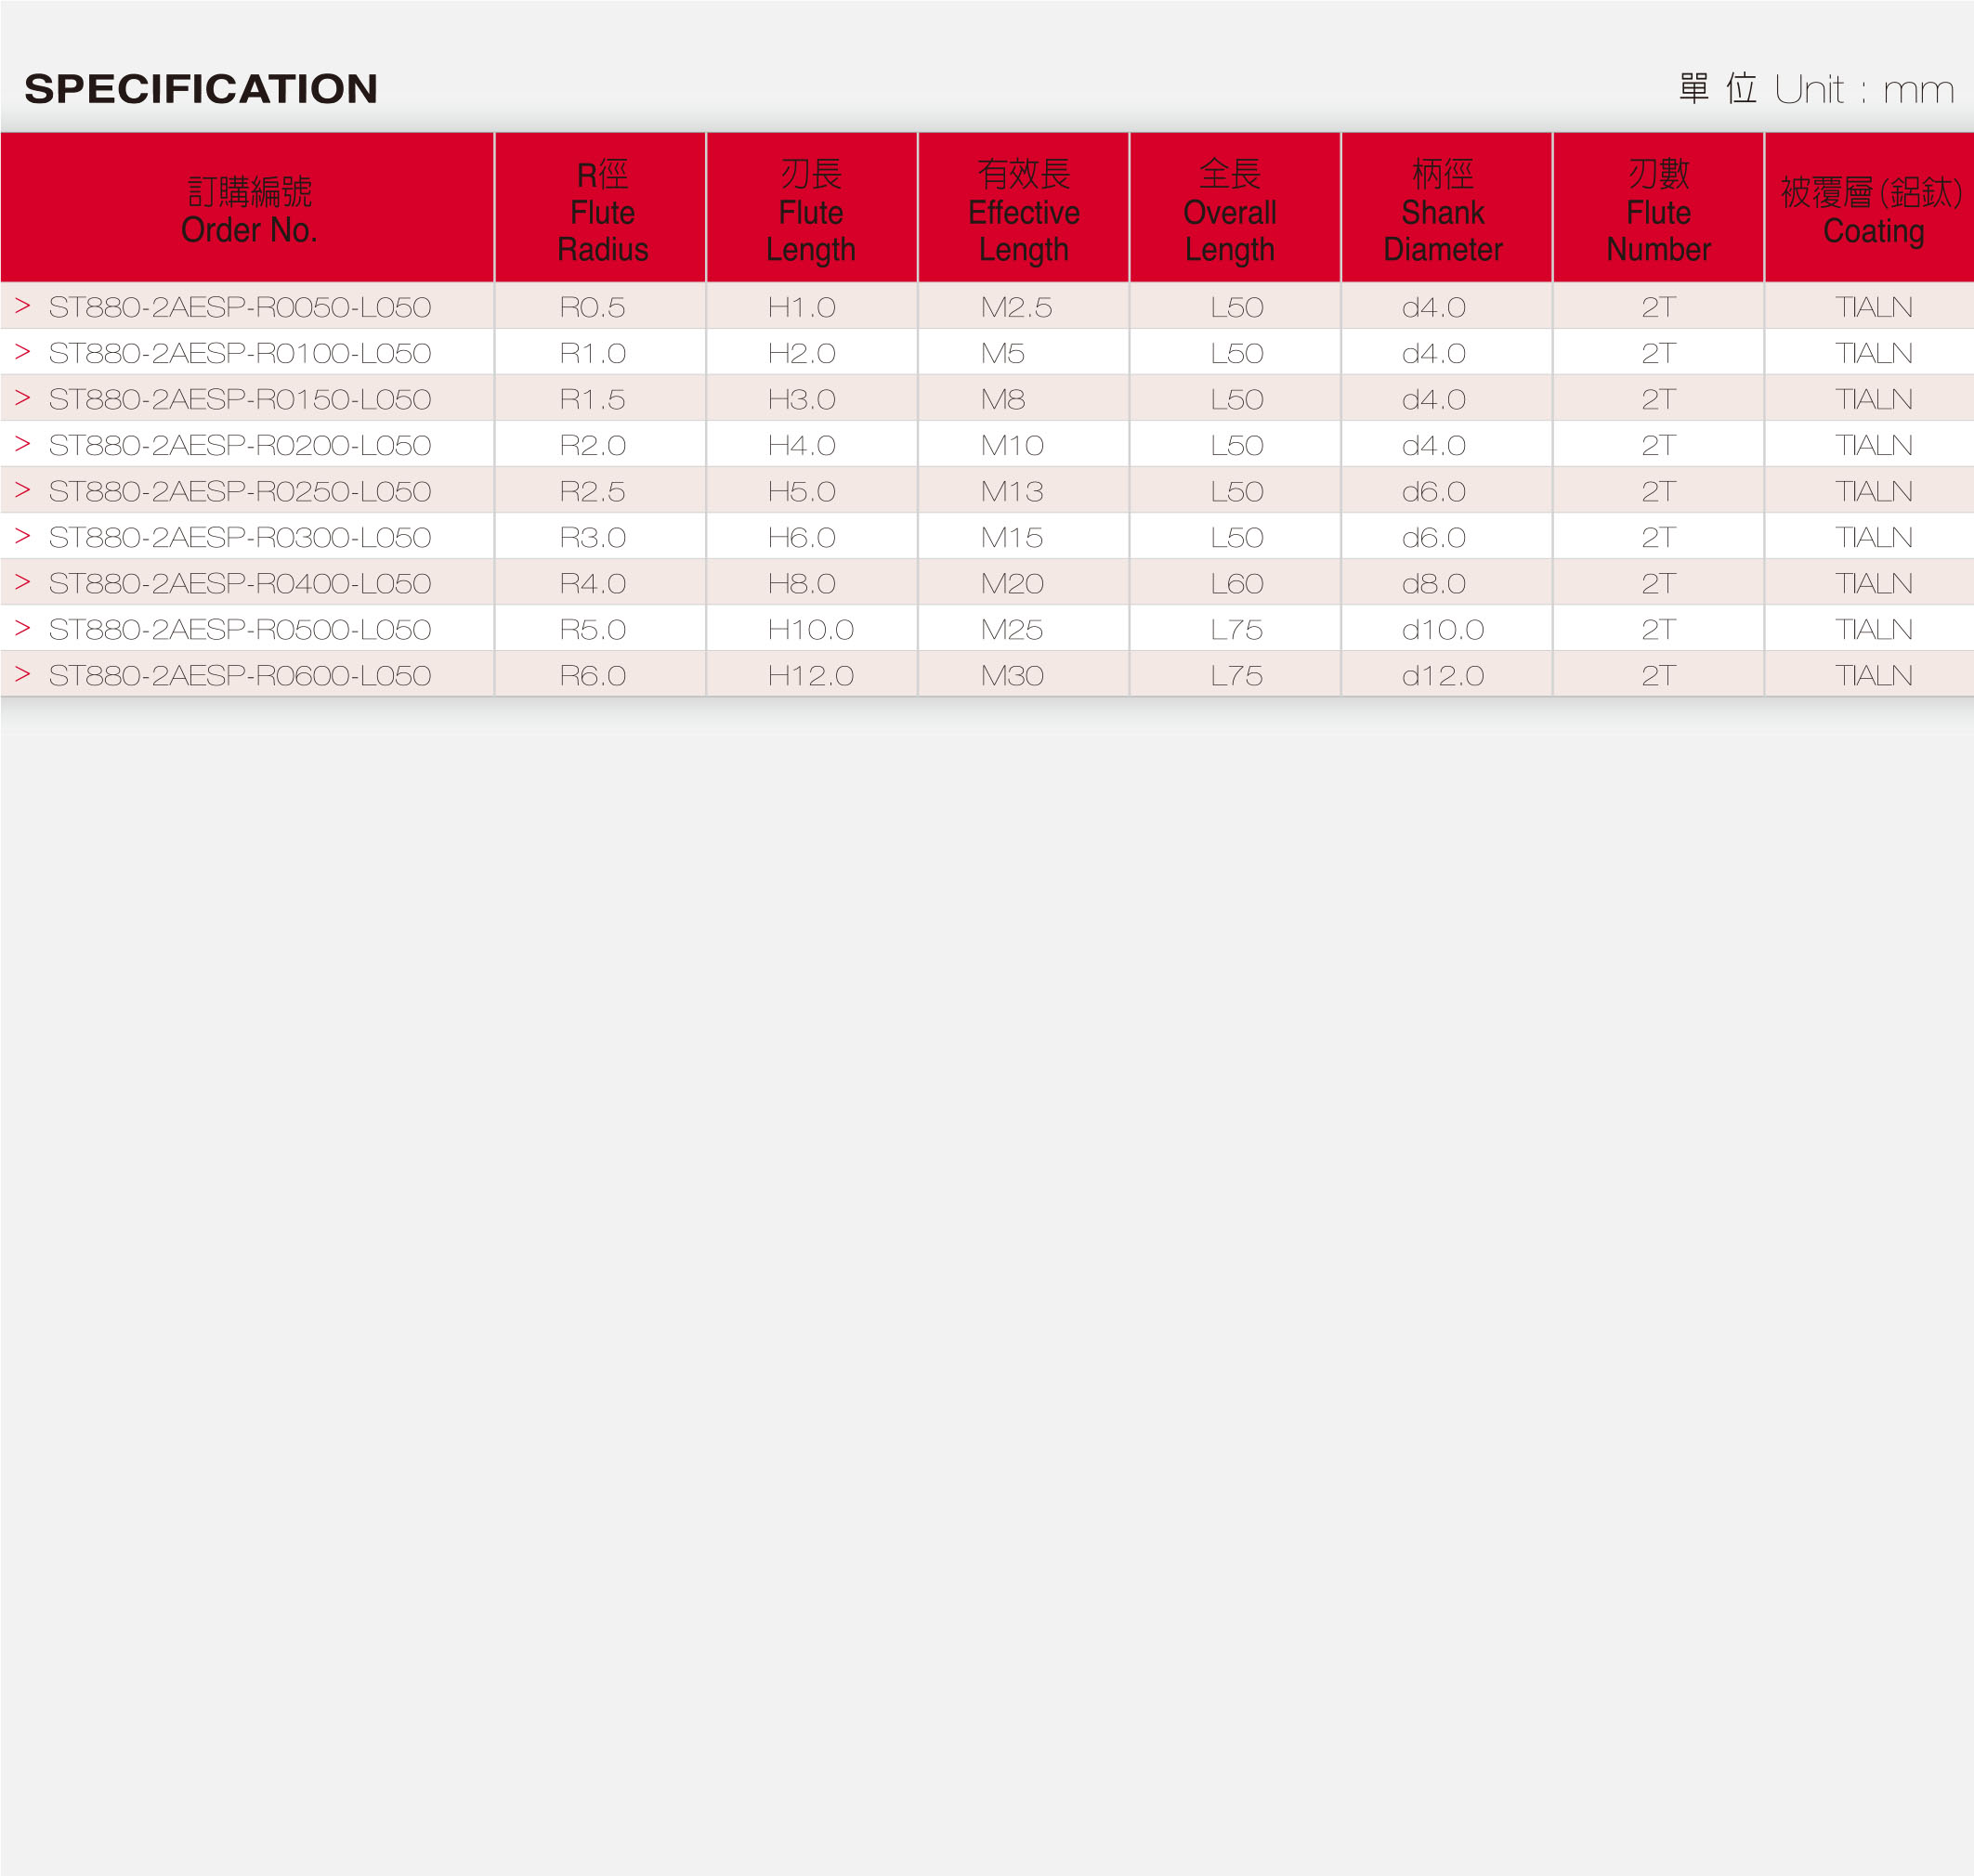Click the red arrow beside ST880-2AESP-R0050-L050

(23, 306)
